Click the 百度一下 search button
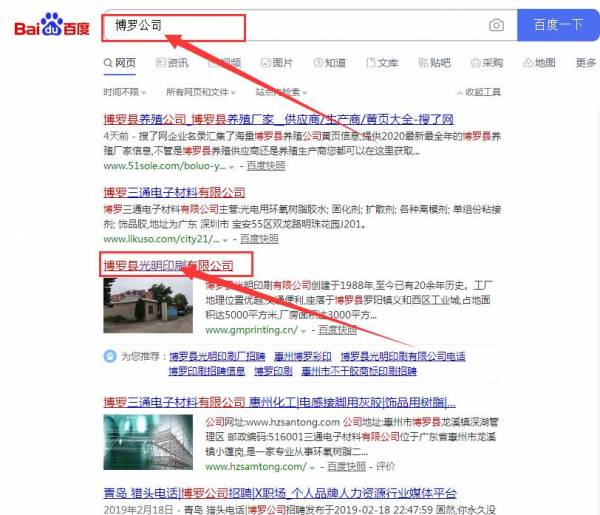The width and height of the screenshot is (600, 515). [558, 25]
